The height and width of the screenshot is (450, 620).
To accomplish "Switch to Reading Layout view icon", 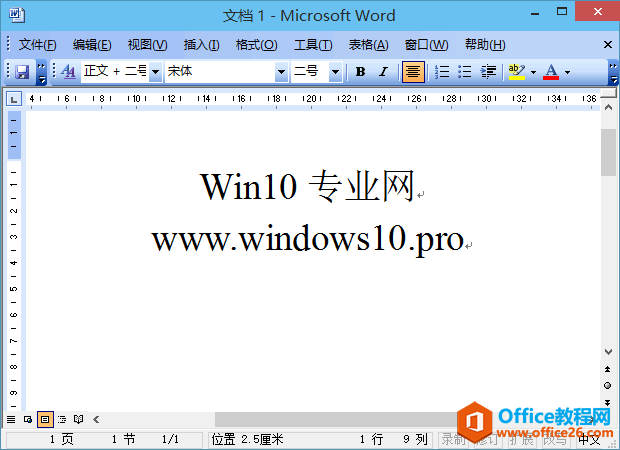I will pos(79,420).
